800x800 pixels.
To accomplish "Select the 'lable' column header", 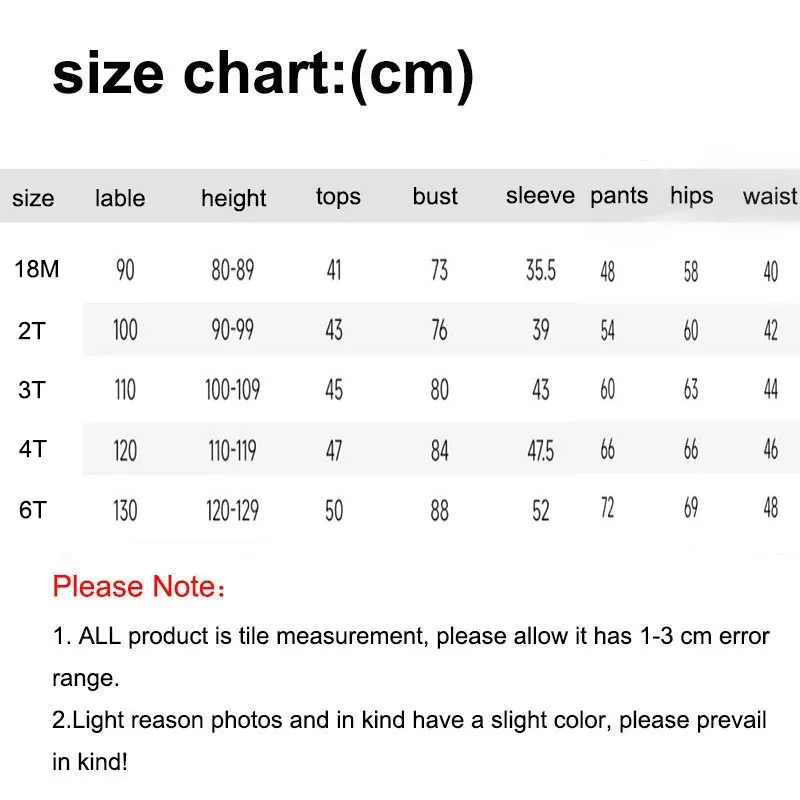I will point(120,198).
